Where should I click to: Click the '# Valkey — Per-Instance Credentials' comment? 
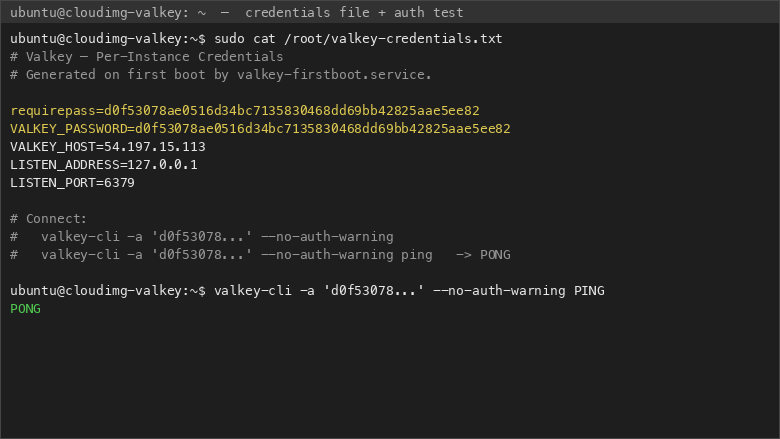click(x=147, y=57)
